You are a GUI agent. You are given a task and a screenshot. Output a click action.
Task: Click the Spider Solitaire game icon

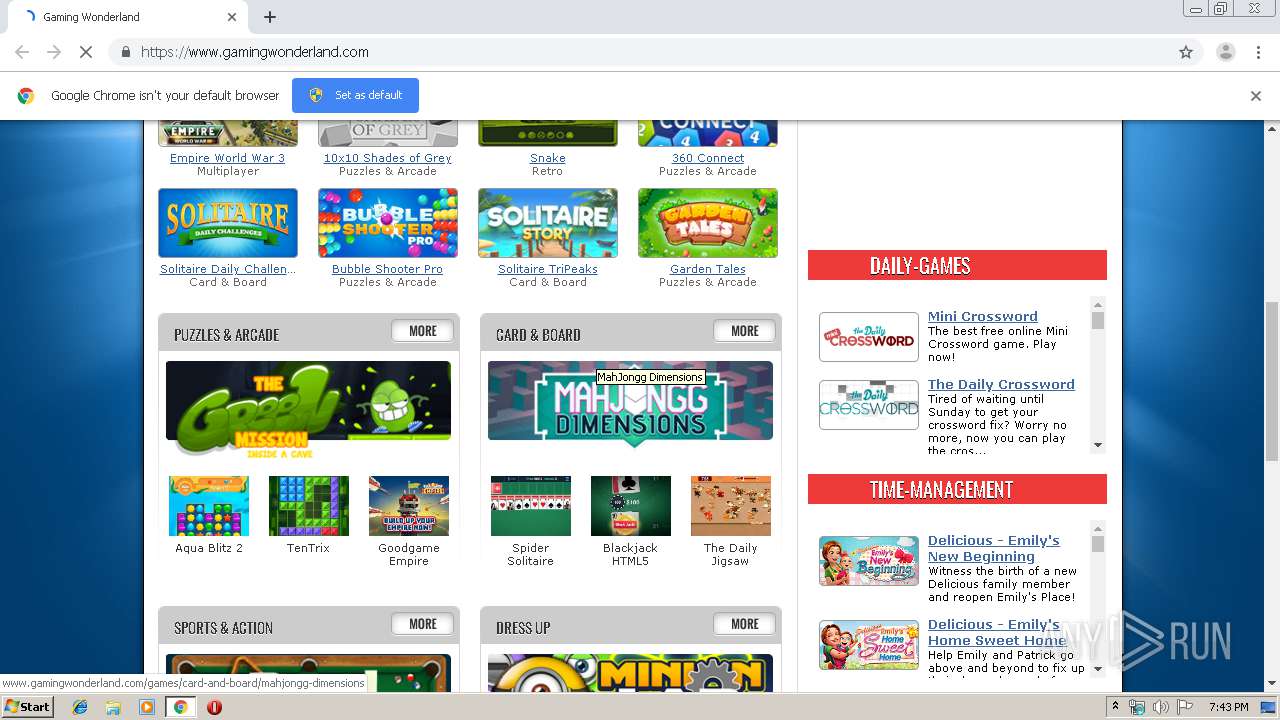point(531,506)
